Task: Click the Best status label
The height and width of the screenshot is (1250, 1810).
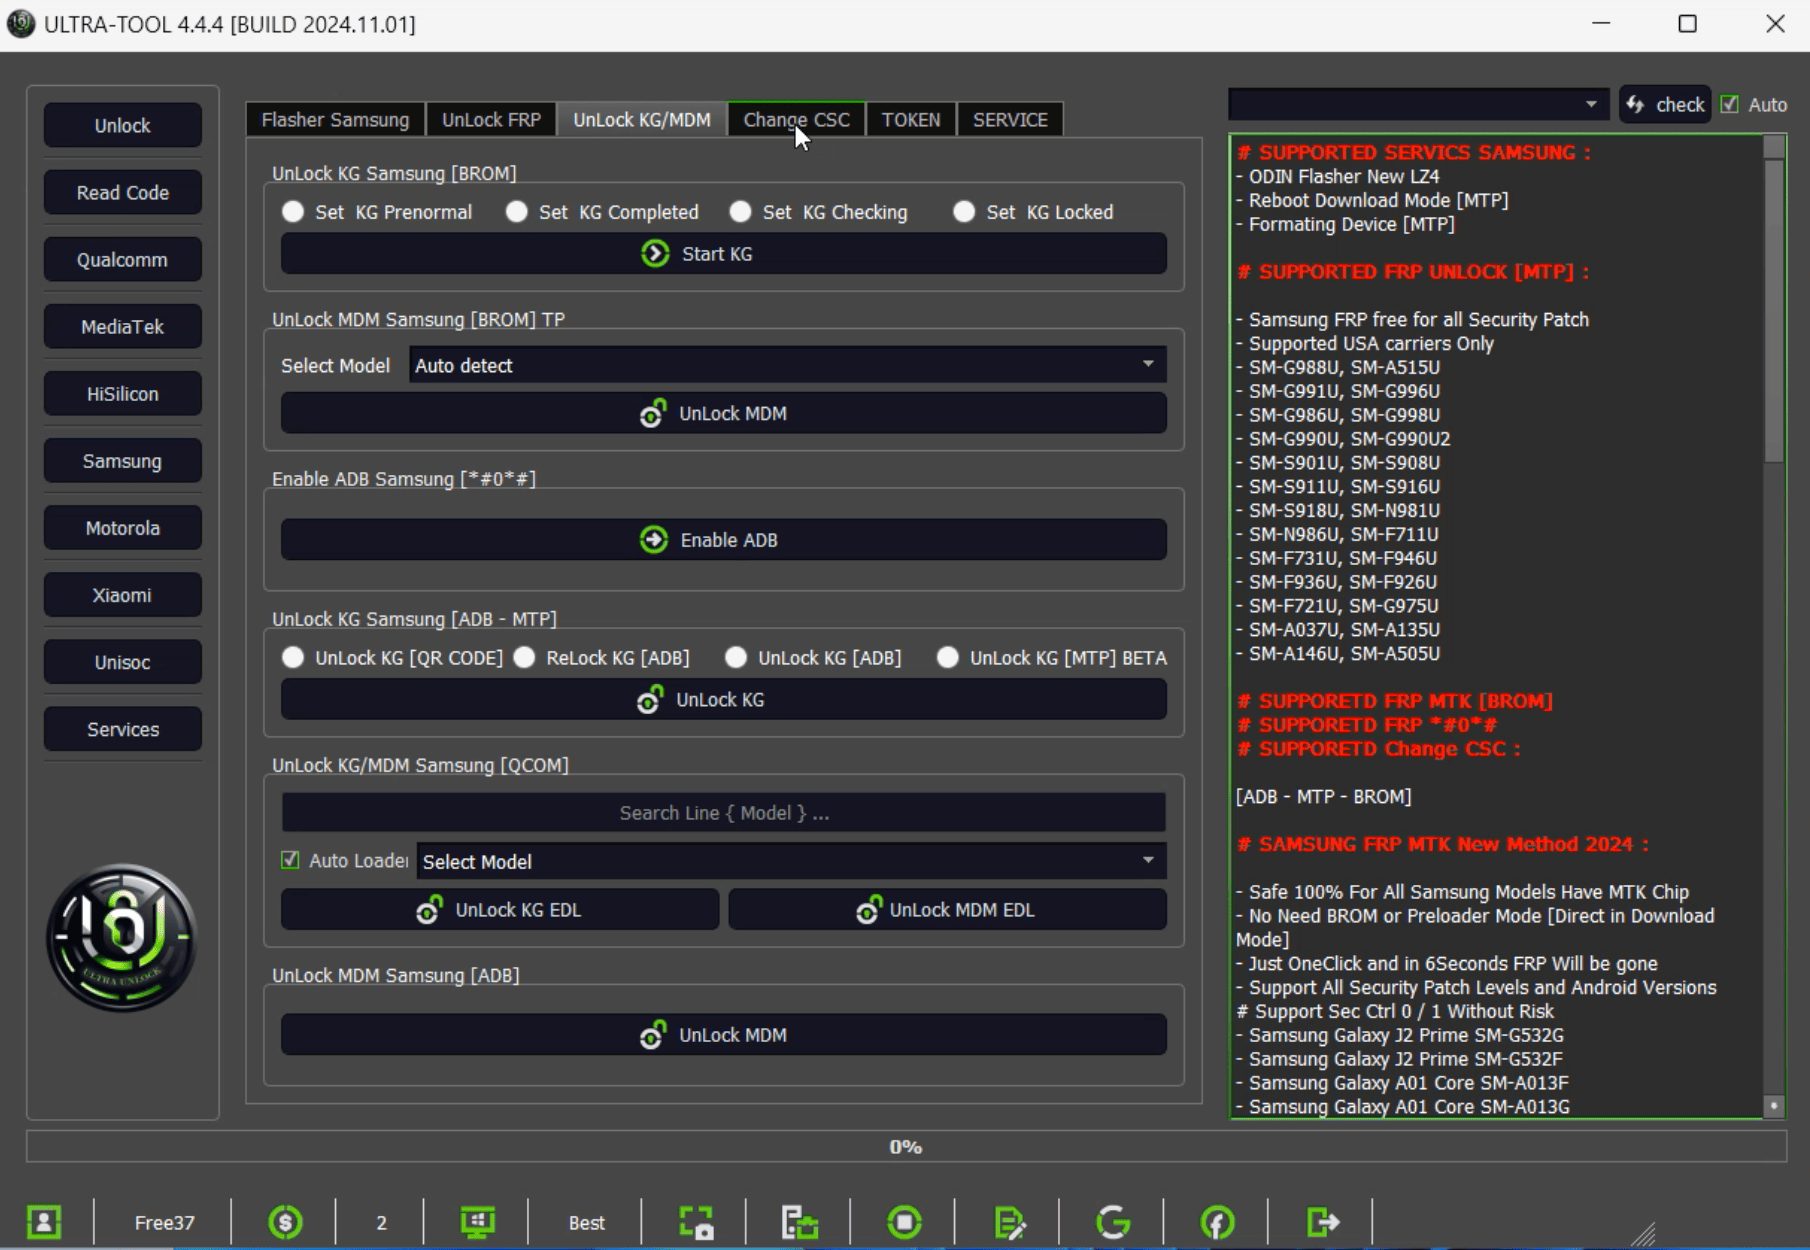Action: pyautogui.click(x=586, y=1222)
